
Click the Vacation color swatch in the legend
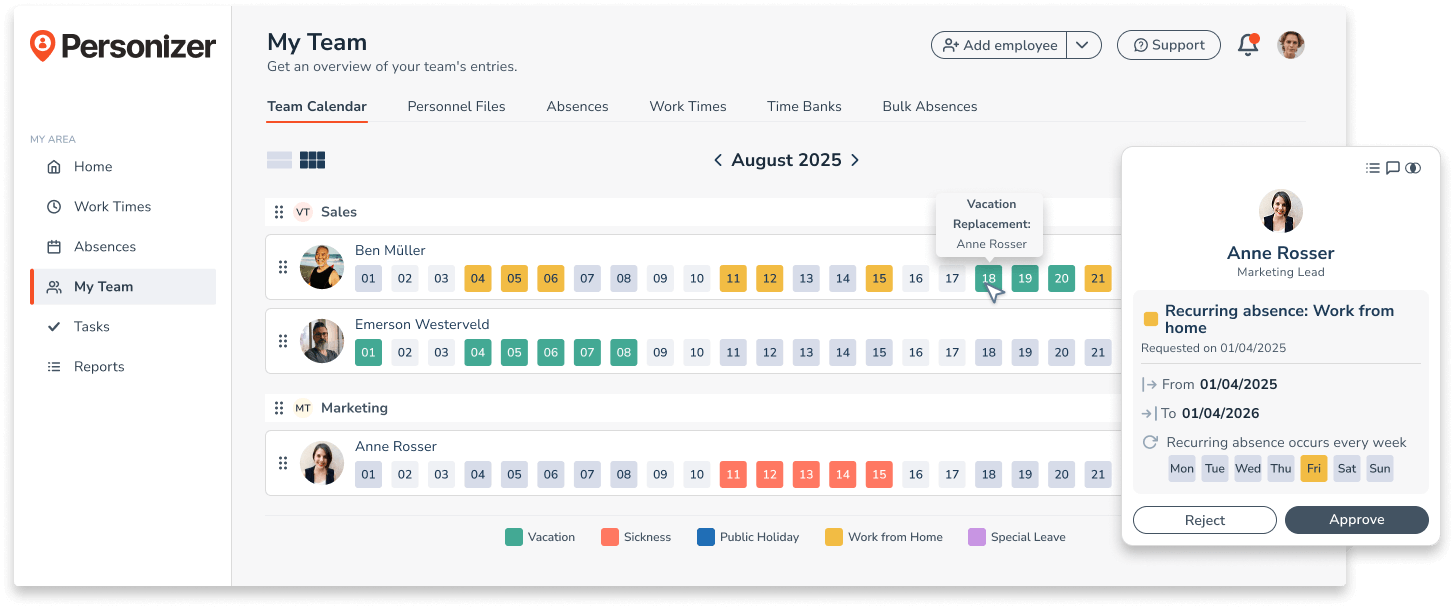click(x=512, y=536)
